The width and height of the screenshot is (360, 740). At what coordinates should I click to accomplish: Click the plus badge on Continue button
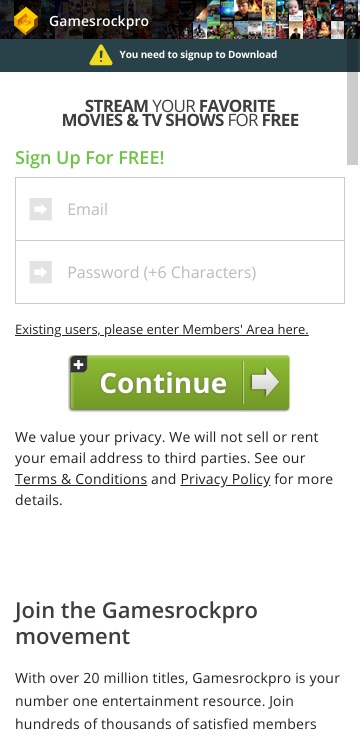point(79,364)
